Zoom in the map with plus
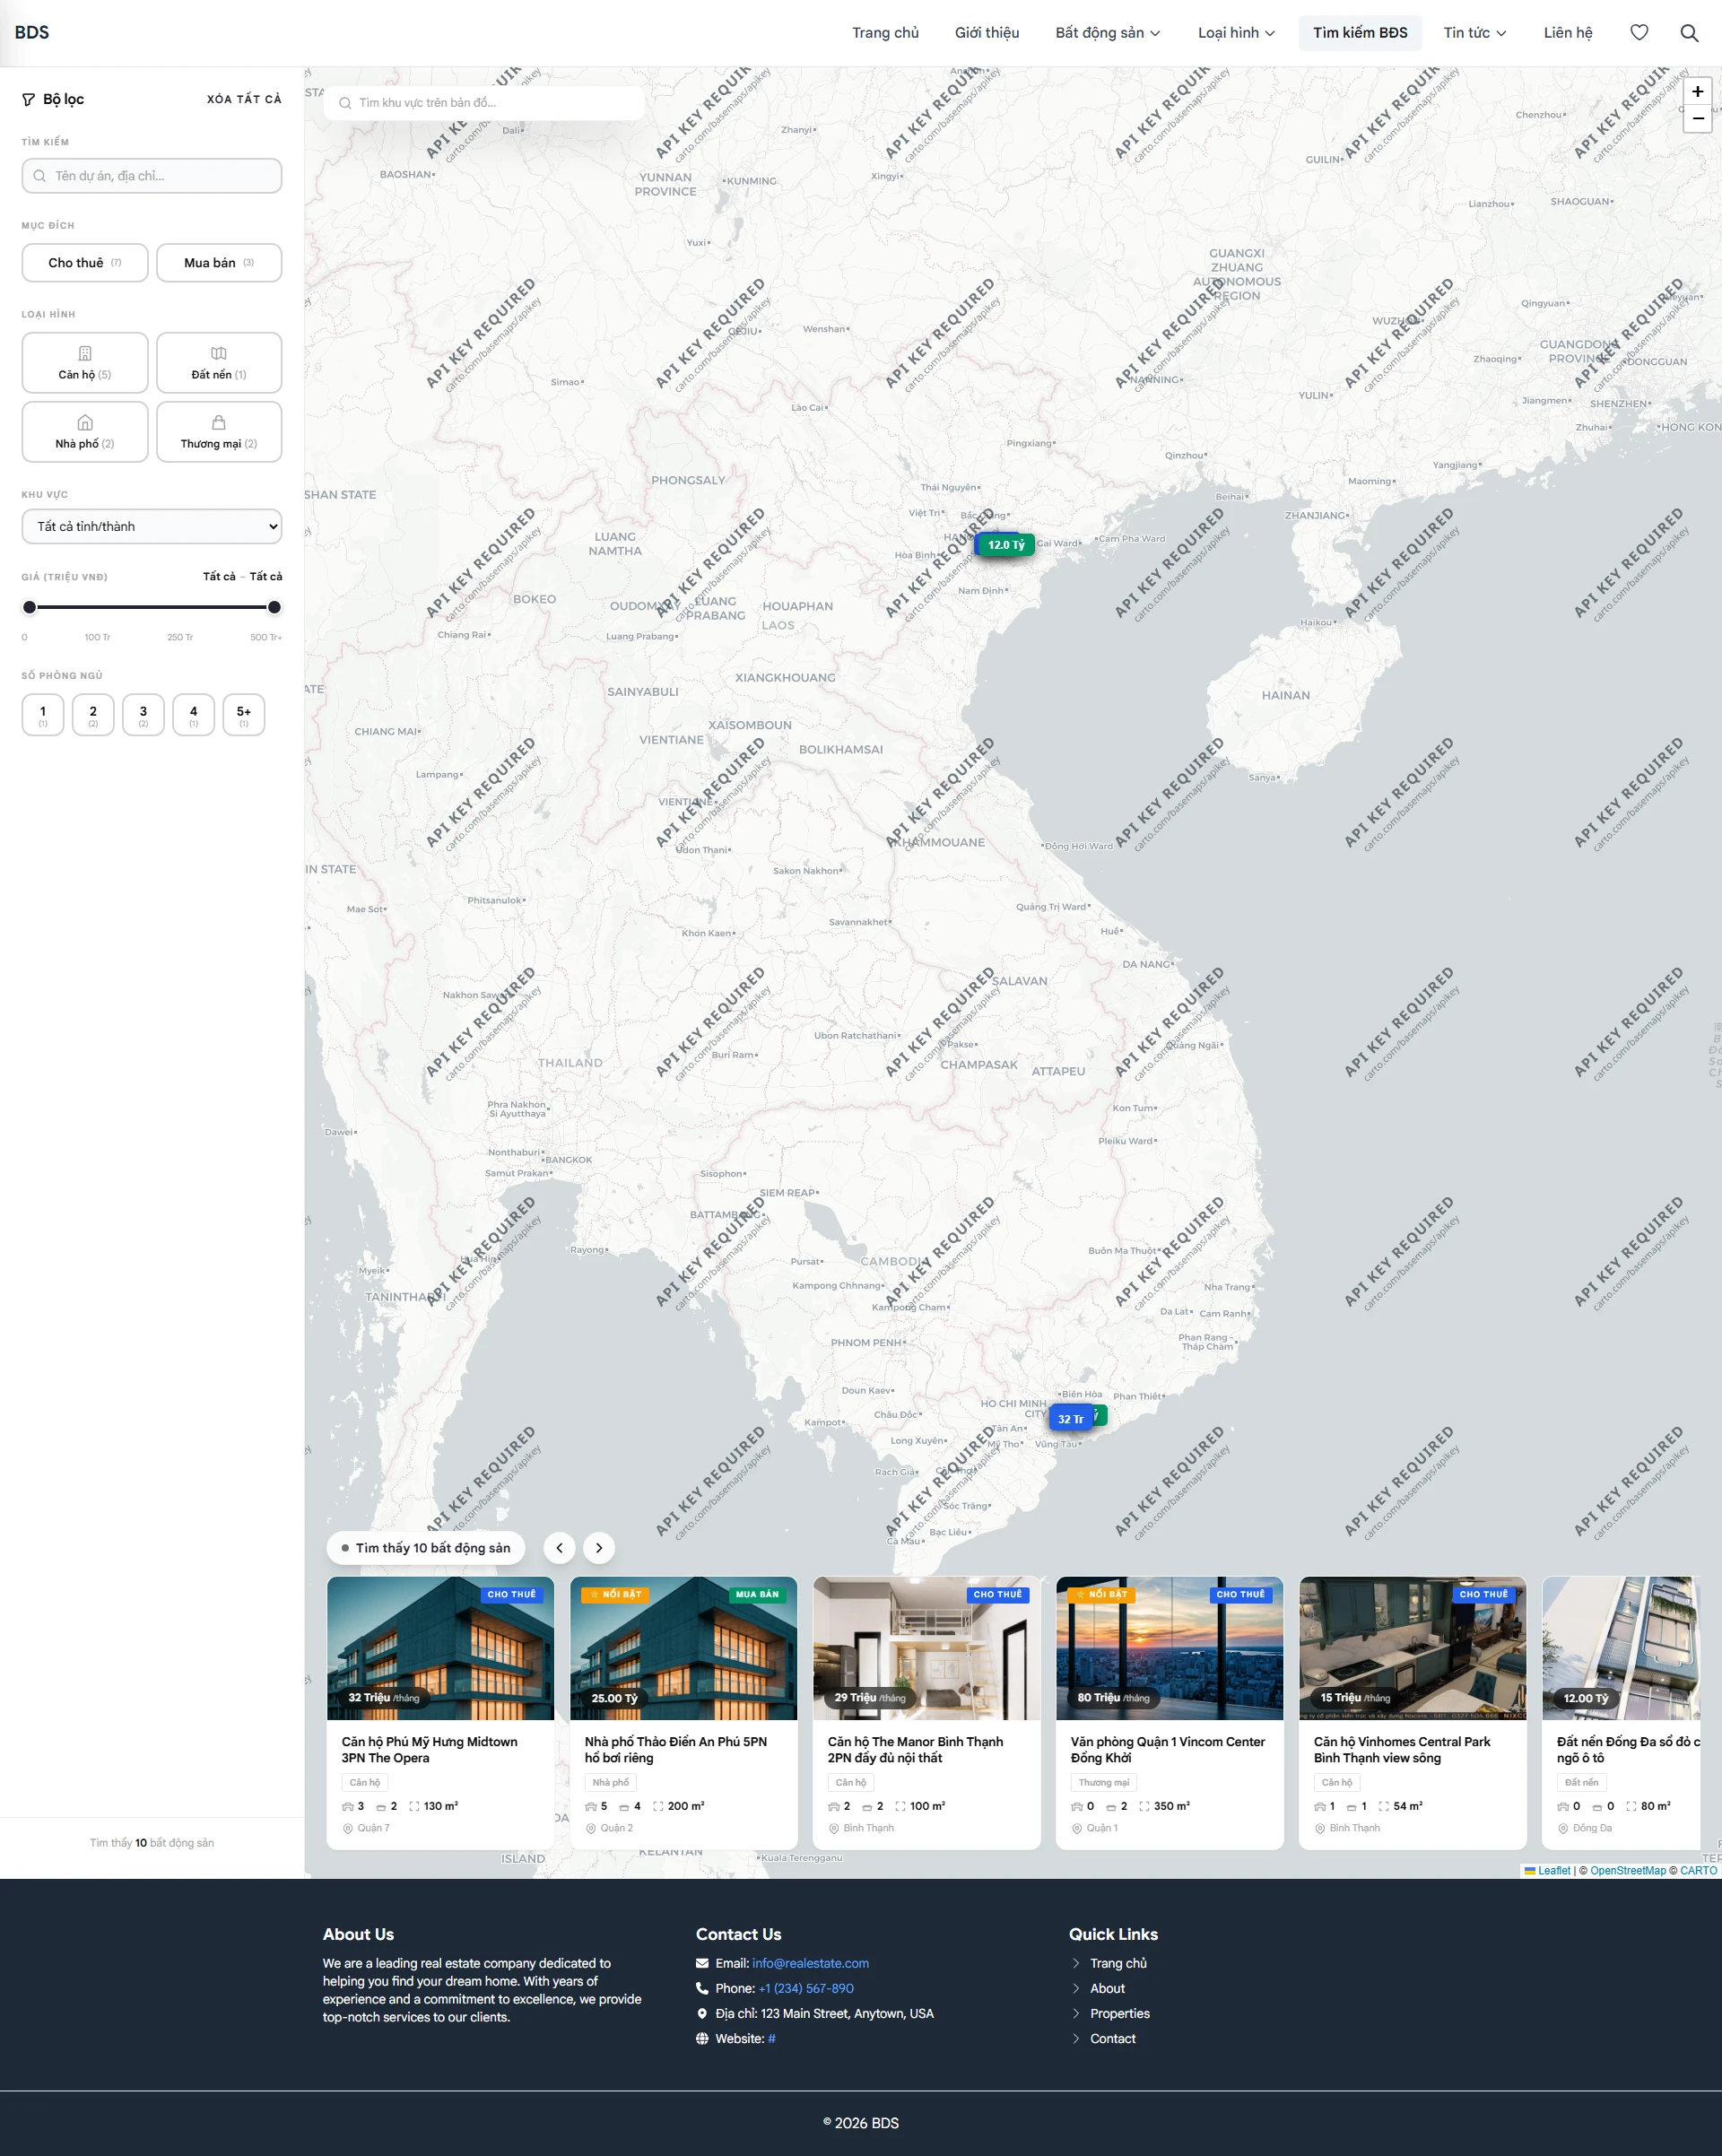The height and width of the screenshot is (2156, 1722). [1697, 92]
